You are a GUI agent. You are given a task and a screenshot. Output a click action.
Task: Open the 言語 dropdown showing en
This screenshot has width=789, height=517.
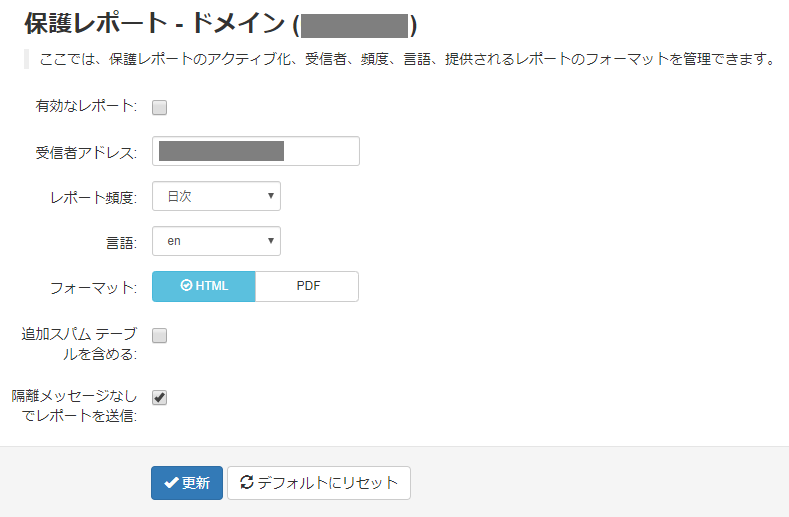click(216, 241)
